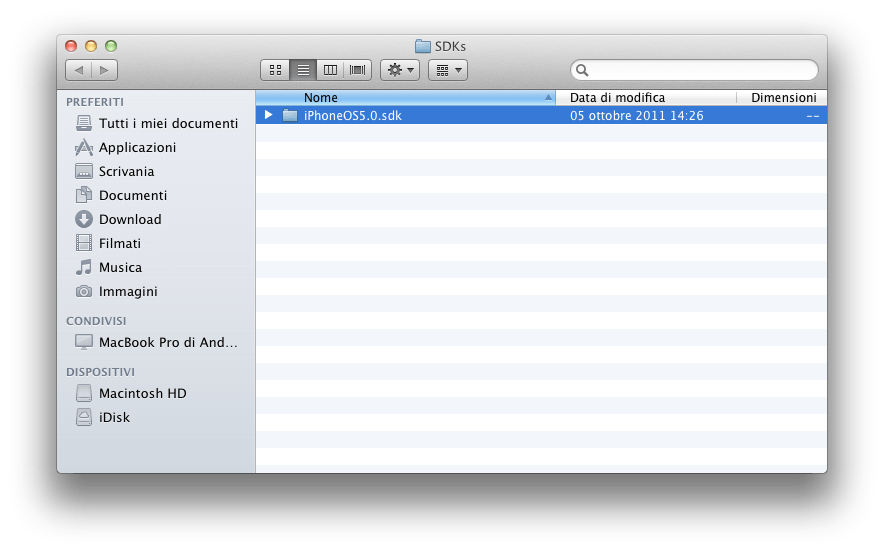Close the SDKs Finder window

click(x=71, y=46)
